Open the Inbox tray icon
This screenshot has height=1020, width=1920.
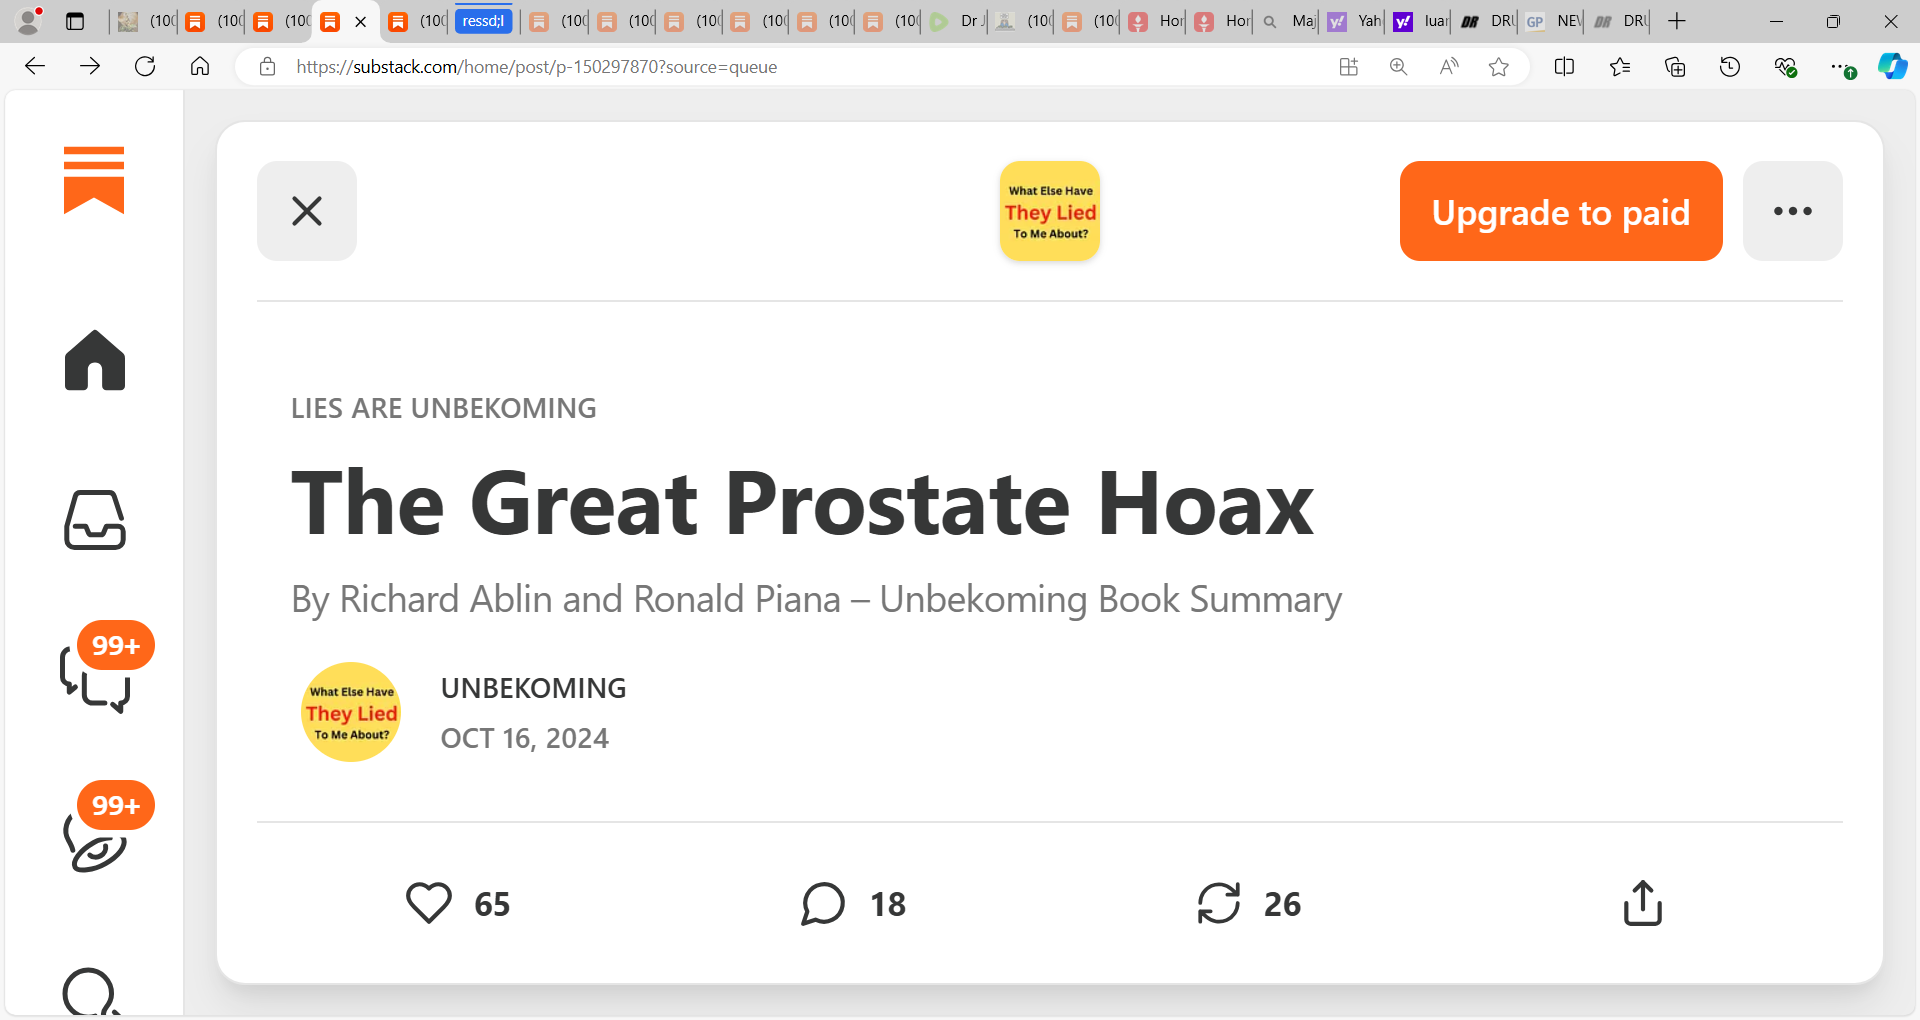pos(95,520)
